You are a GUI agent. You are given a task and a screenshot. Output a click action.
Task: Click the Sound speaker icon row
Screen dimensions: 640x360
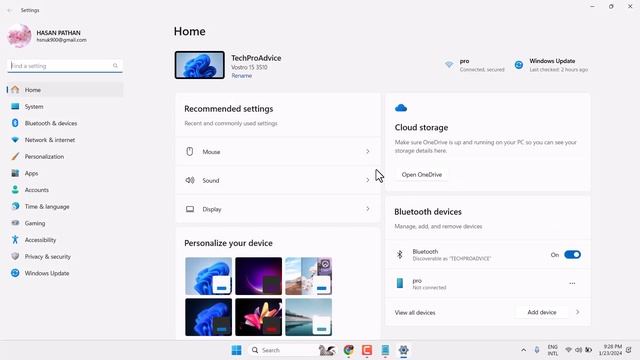190,180
